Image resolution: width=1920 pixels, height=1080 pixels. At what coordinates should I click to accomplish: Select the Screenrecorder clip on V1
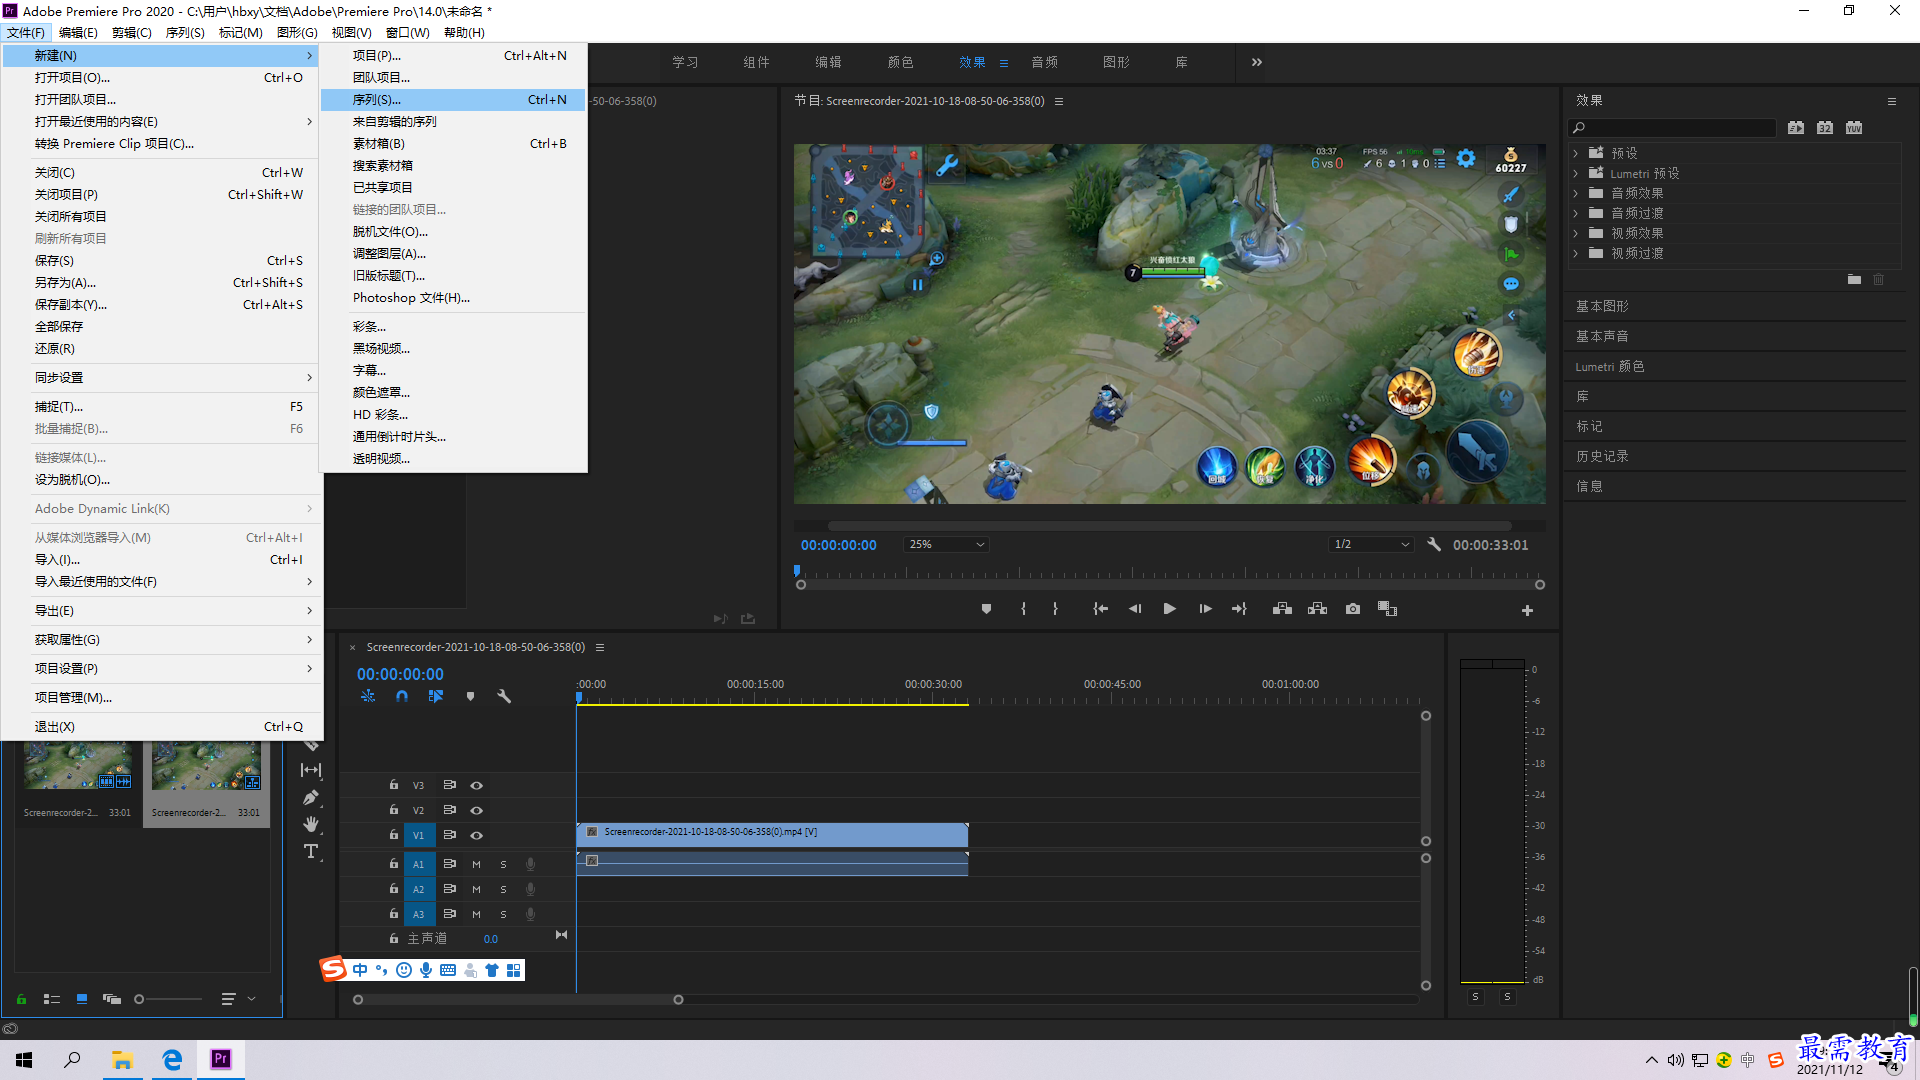click(x=772, y=834)
